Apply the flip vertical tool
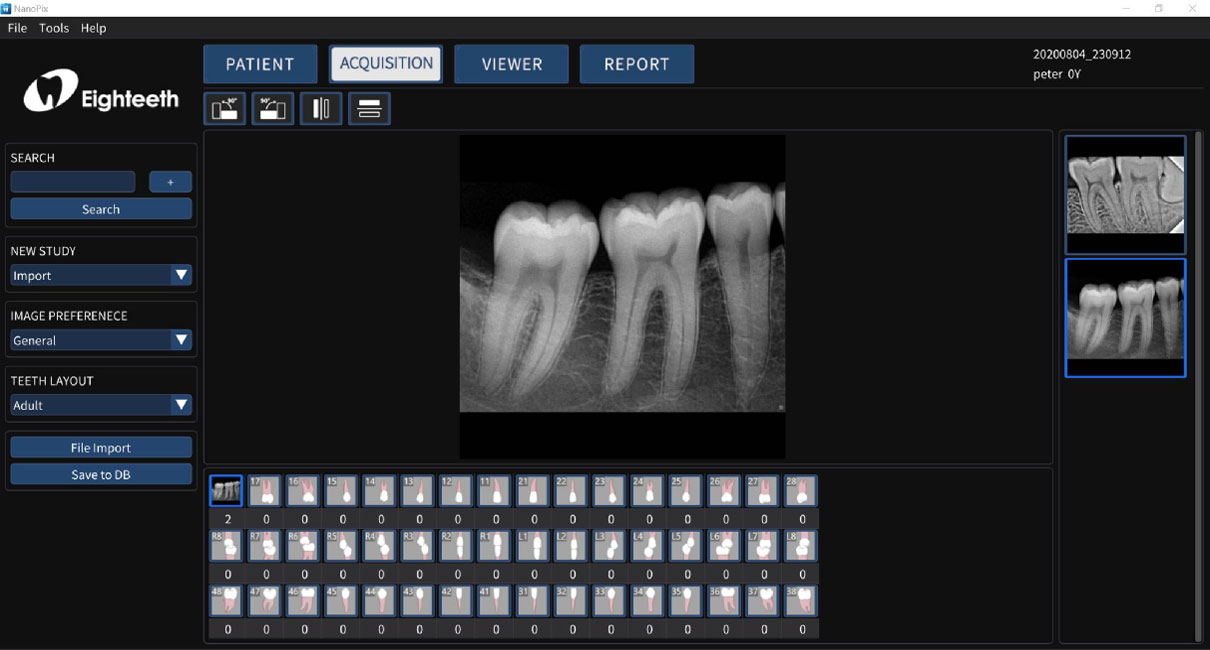The height and width of the screenshot is (650, 1210). click(x=368, y=108)
